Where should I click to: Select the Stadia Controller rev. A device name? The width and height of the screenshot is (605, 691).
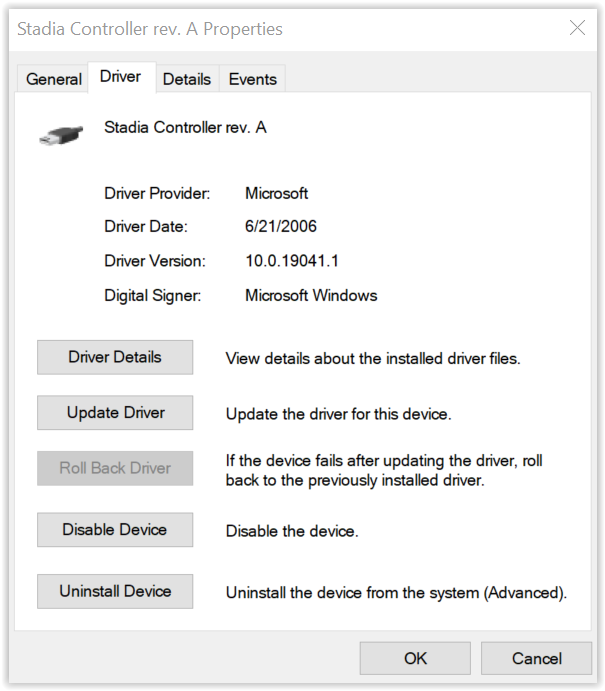[185, 127]
